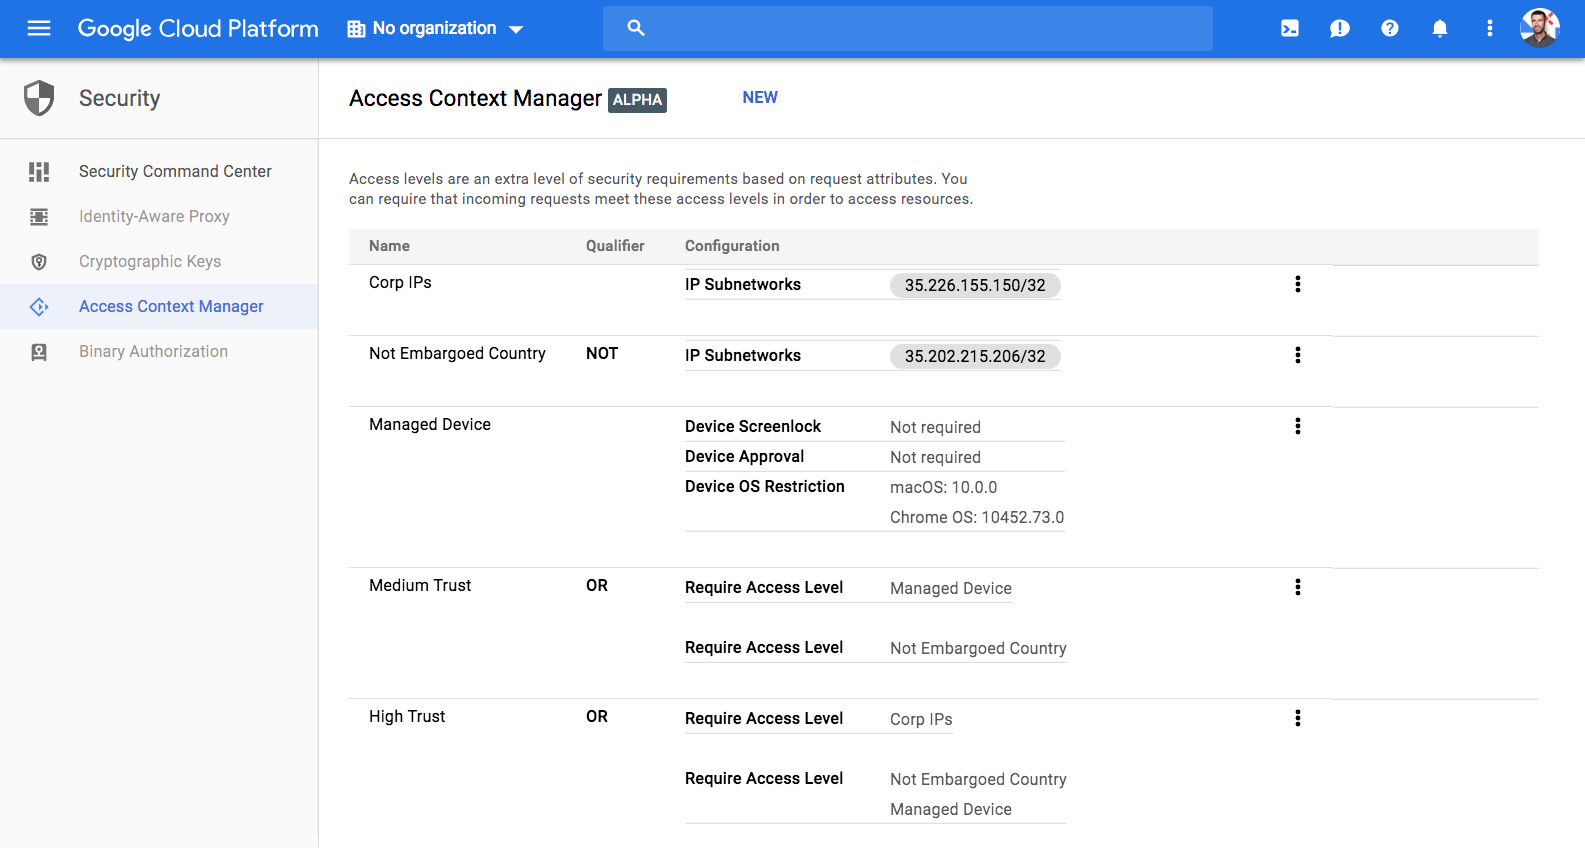Select Identity-Aware Proxy in sidebar
The image size is (1585, 848).
point(154,216)
